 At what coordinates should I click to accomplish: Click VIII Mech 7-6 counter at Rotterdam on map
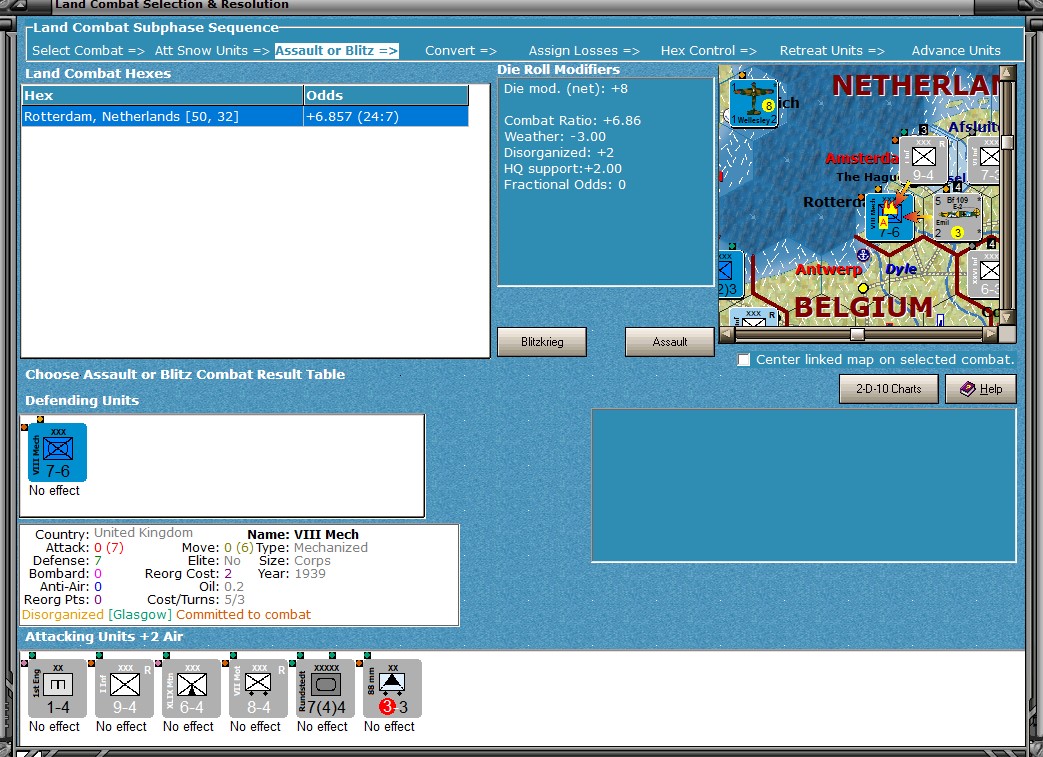(889, 217)
